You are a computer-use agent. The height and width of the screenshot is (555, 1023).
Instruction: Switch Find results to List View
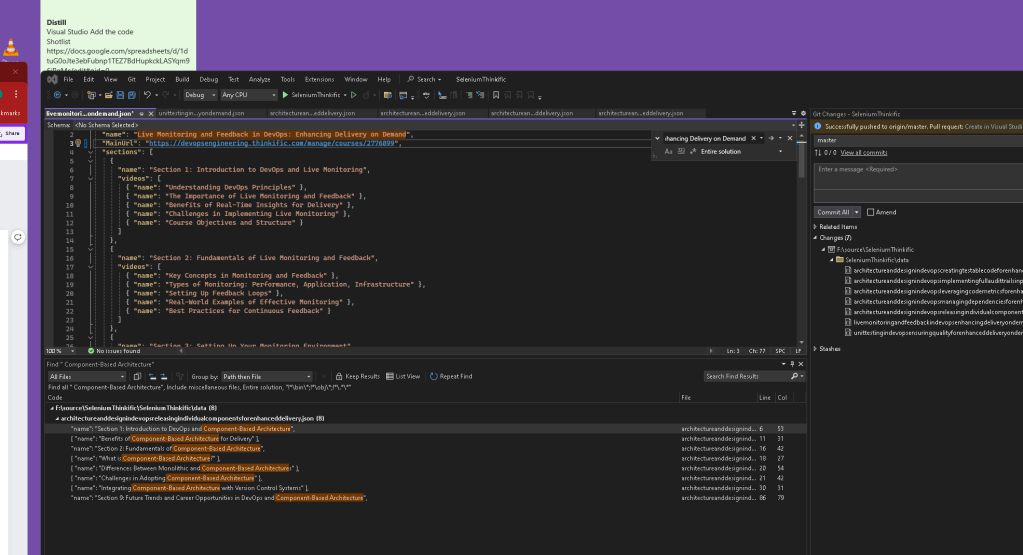coord(403,376)
